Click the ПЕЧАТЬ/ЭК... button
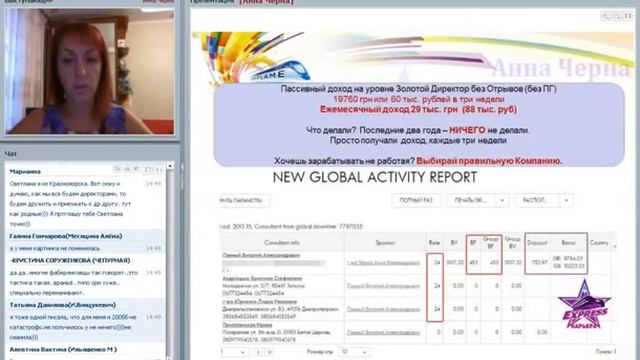 pyautogui.click(x=471, y=200)
